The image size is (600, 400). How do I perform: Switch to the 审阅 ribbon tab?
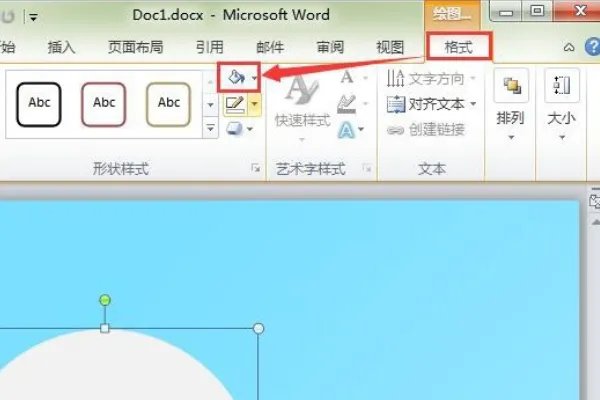pos(330,47)
